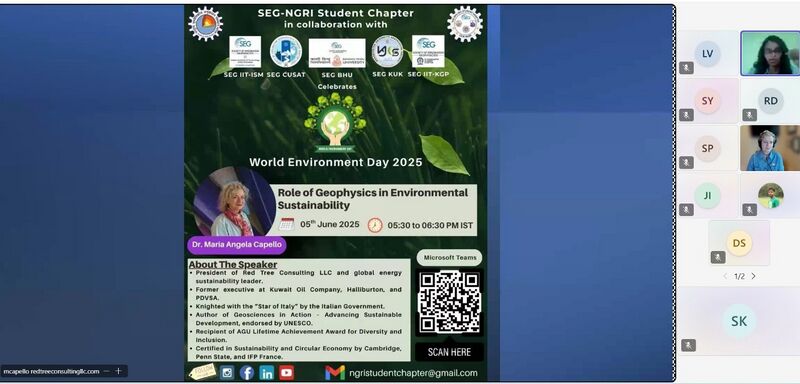Open video tile of woman with glasses
The width and height of the screenshot is (800, 384).
point(770,53)
